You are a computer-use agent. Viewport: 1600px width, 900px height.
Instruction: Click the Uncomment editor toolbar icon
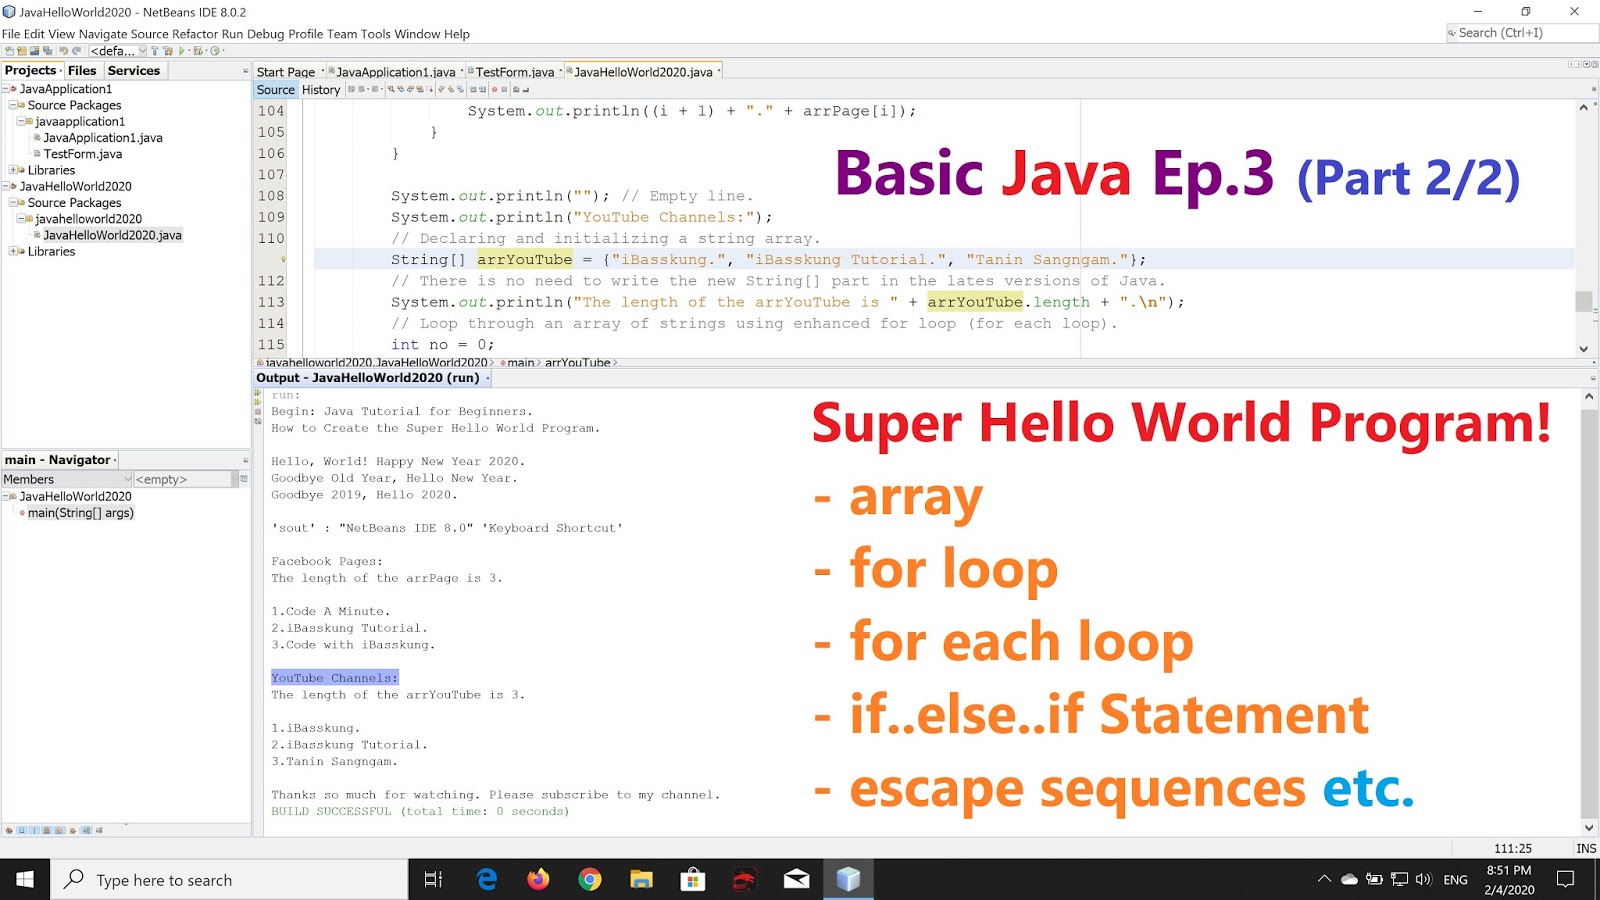coord(526,90)
